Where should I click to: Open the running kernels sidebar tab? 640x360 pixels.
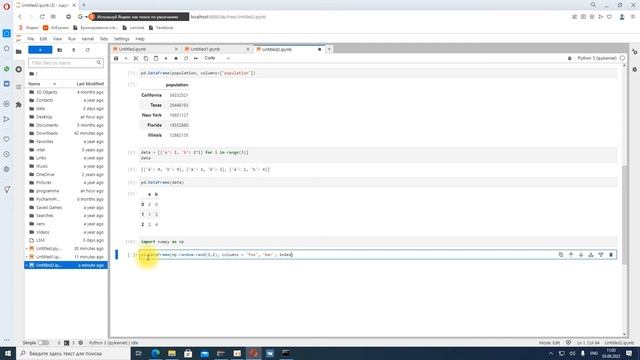(18, 69)
